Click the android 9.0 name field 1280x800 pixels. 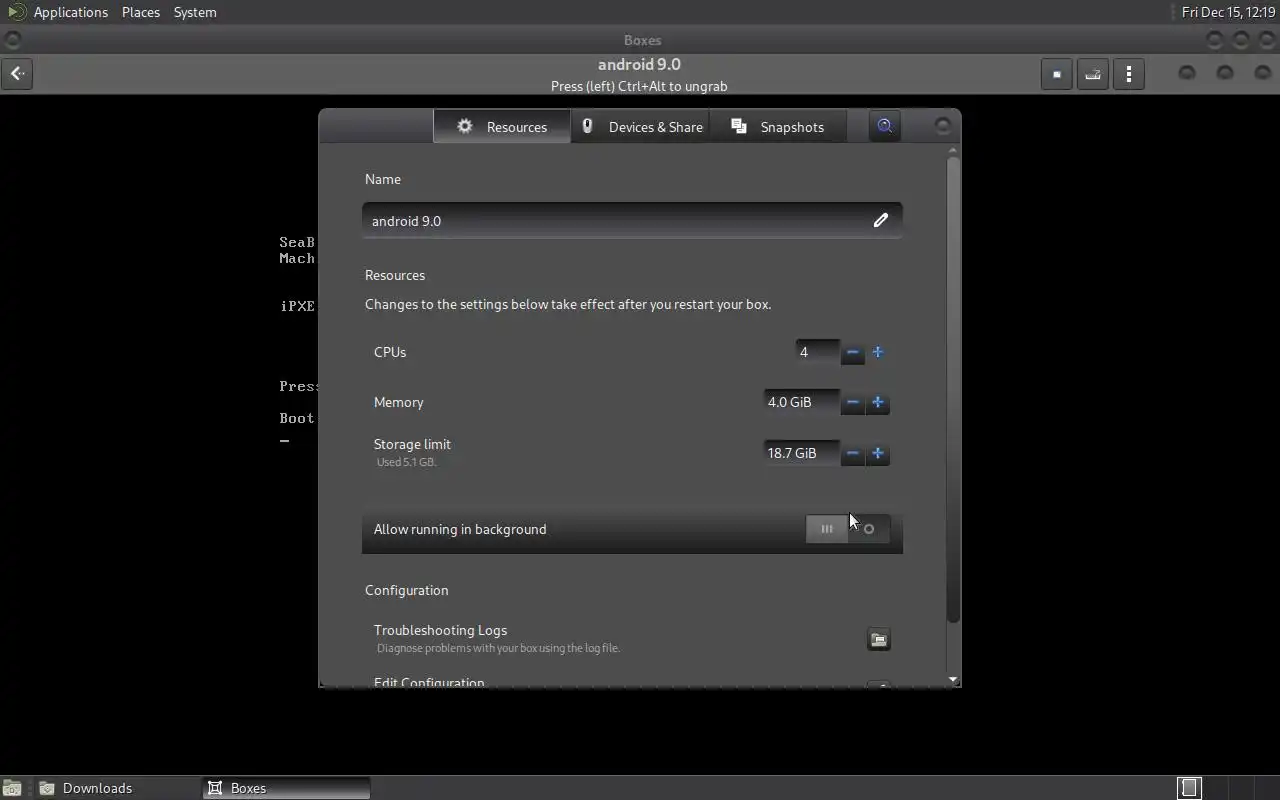point(632,220)
